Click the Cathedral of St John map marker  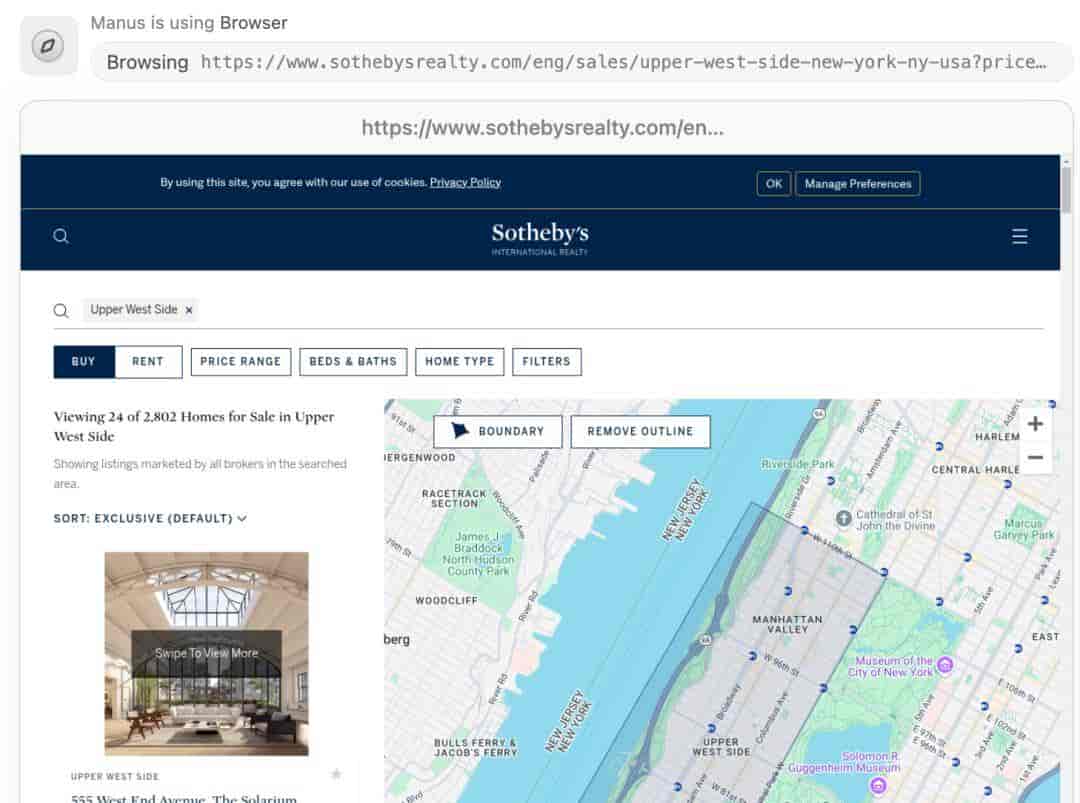(x=843, y=518)
